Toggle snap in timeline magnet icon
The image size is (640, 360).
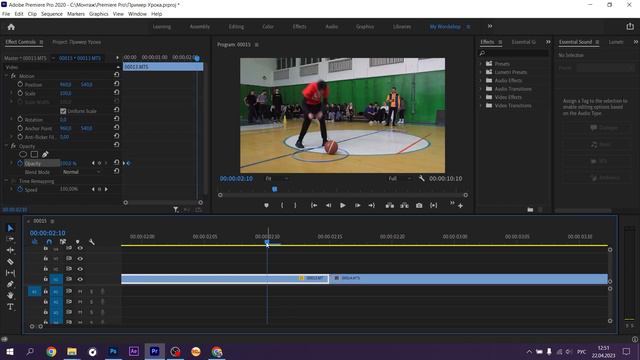[x=49, y=242]
